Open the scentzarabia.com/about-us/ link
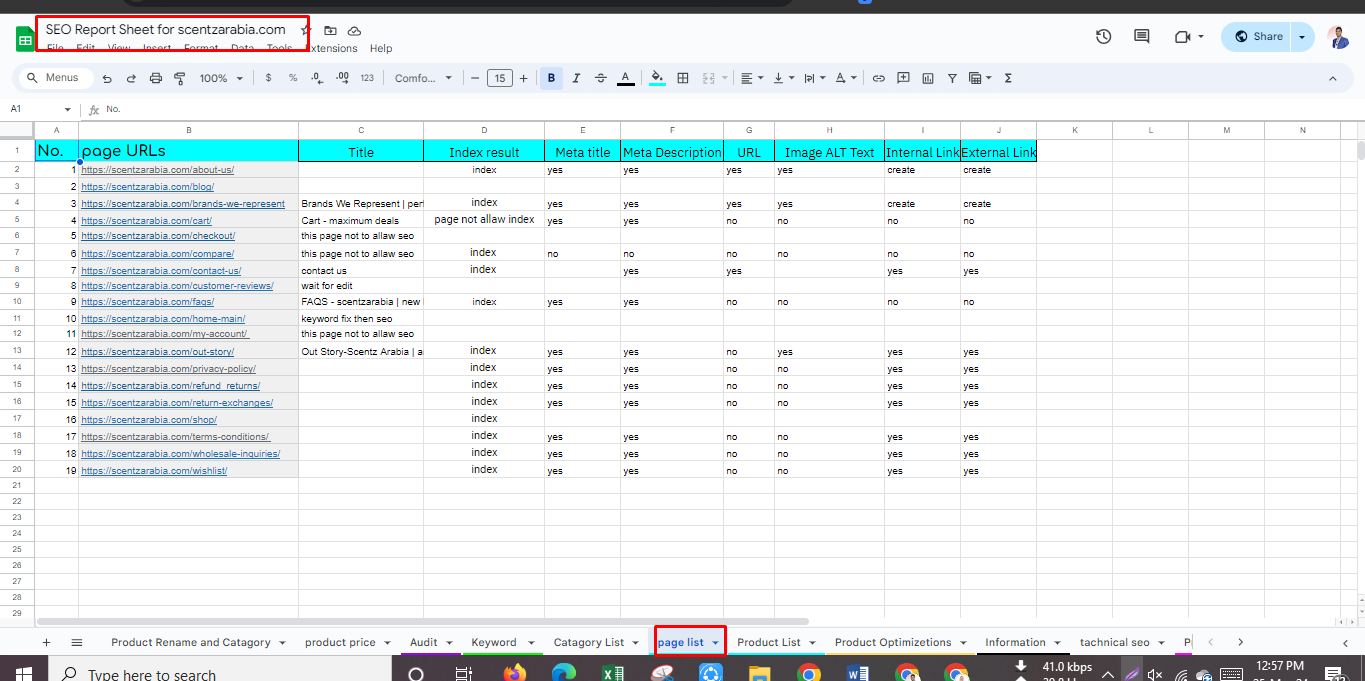 click(157, 170)
